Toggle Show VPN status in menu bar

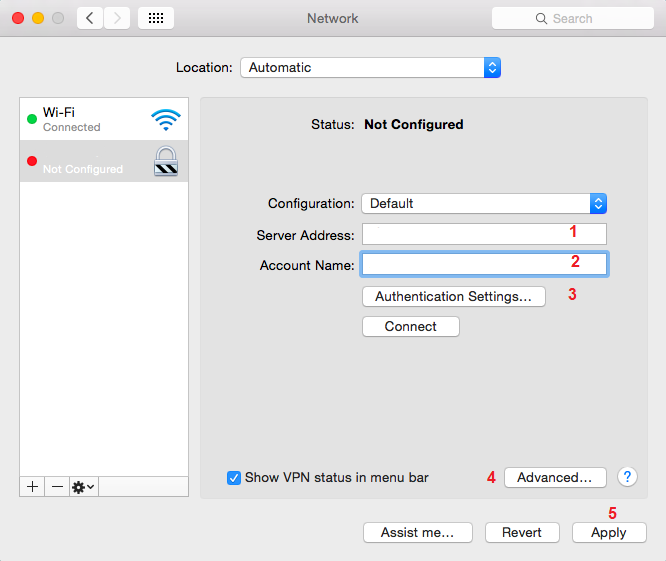coord(234,477)
